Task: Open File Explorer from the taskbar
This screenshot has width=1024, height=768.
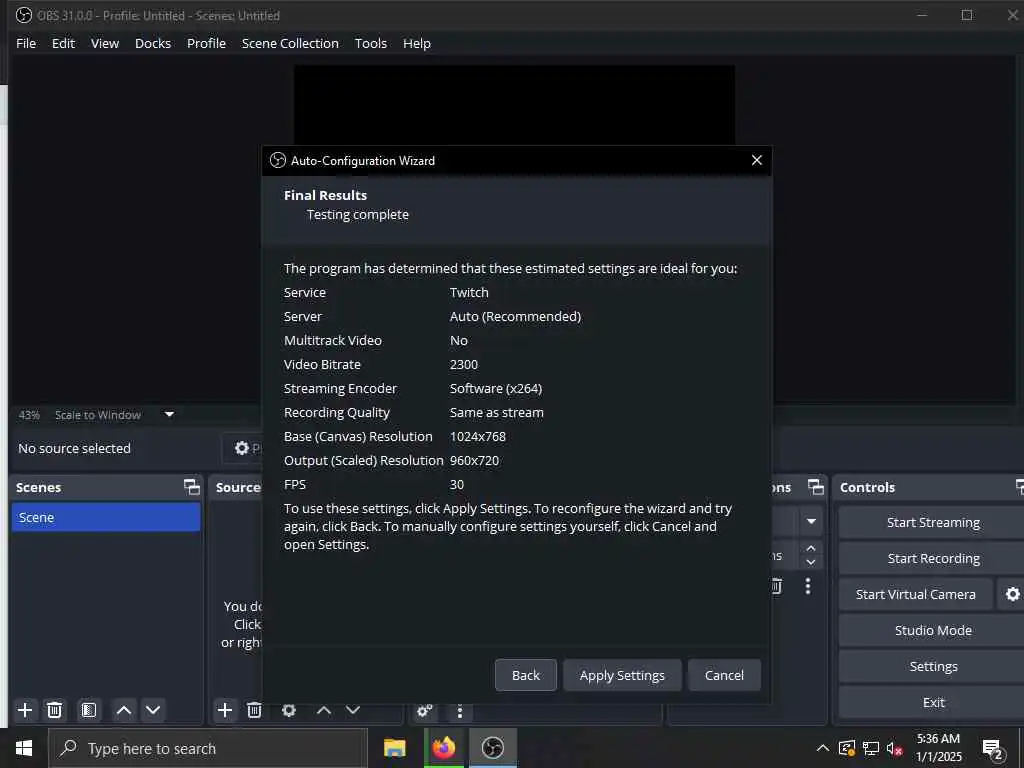Action: point(394,748)
